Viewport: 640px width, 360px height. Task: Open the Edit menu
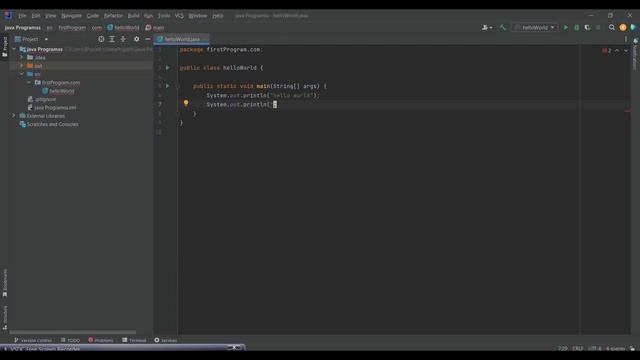tap(36, 16)
